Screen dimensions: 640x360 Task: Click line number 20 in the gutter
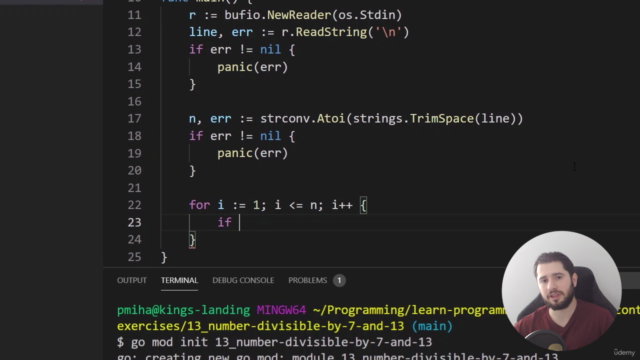coord(134,171)
